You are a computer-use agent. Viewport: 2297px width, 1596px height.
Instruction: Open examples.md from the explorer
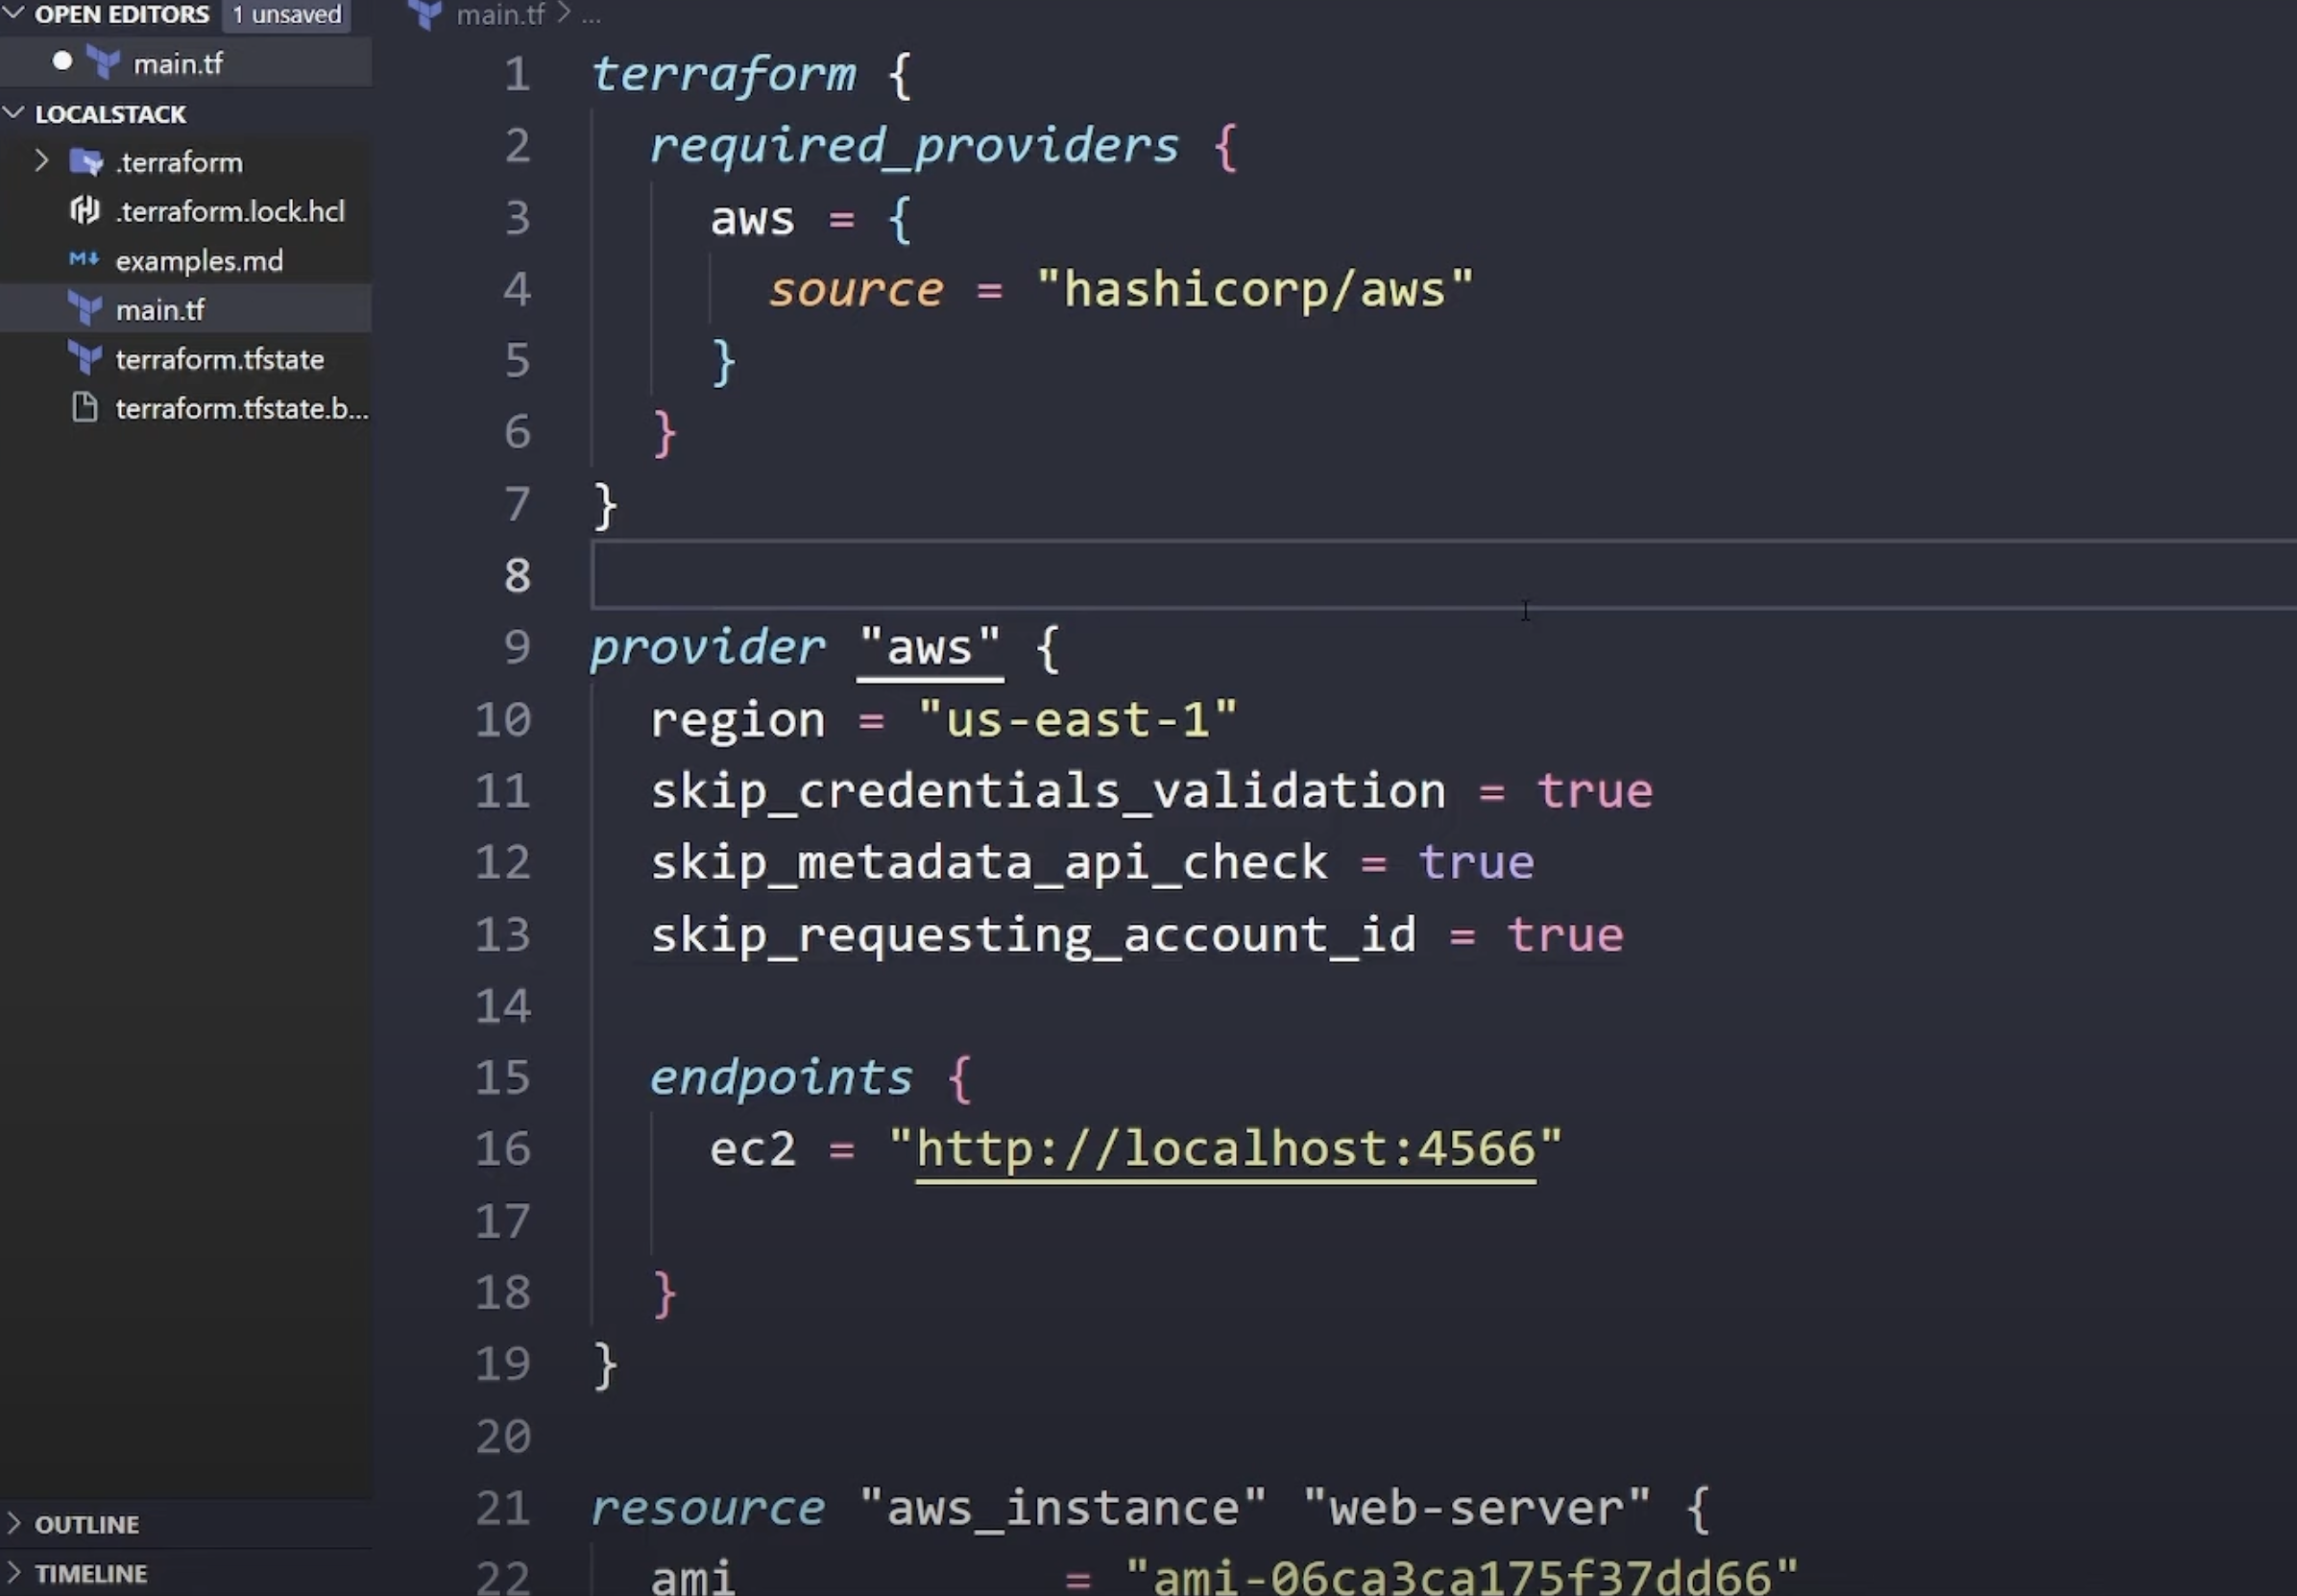[199, 260]
